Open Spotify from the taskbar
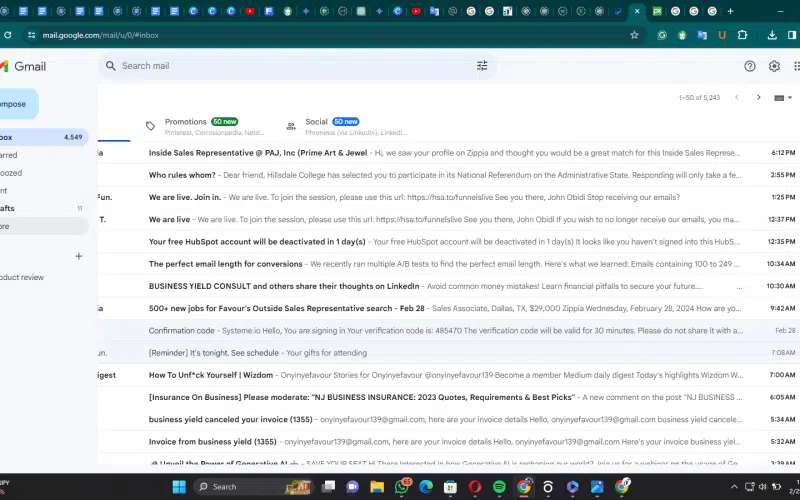800x500 pixels. (x=499, y=487)
